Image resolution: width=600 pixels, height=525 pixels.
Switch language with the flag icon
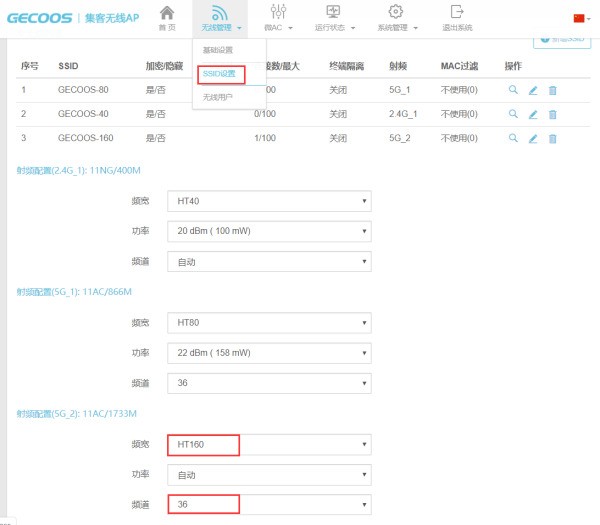pos(579,18)
